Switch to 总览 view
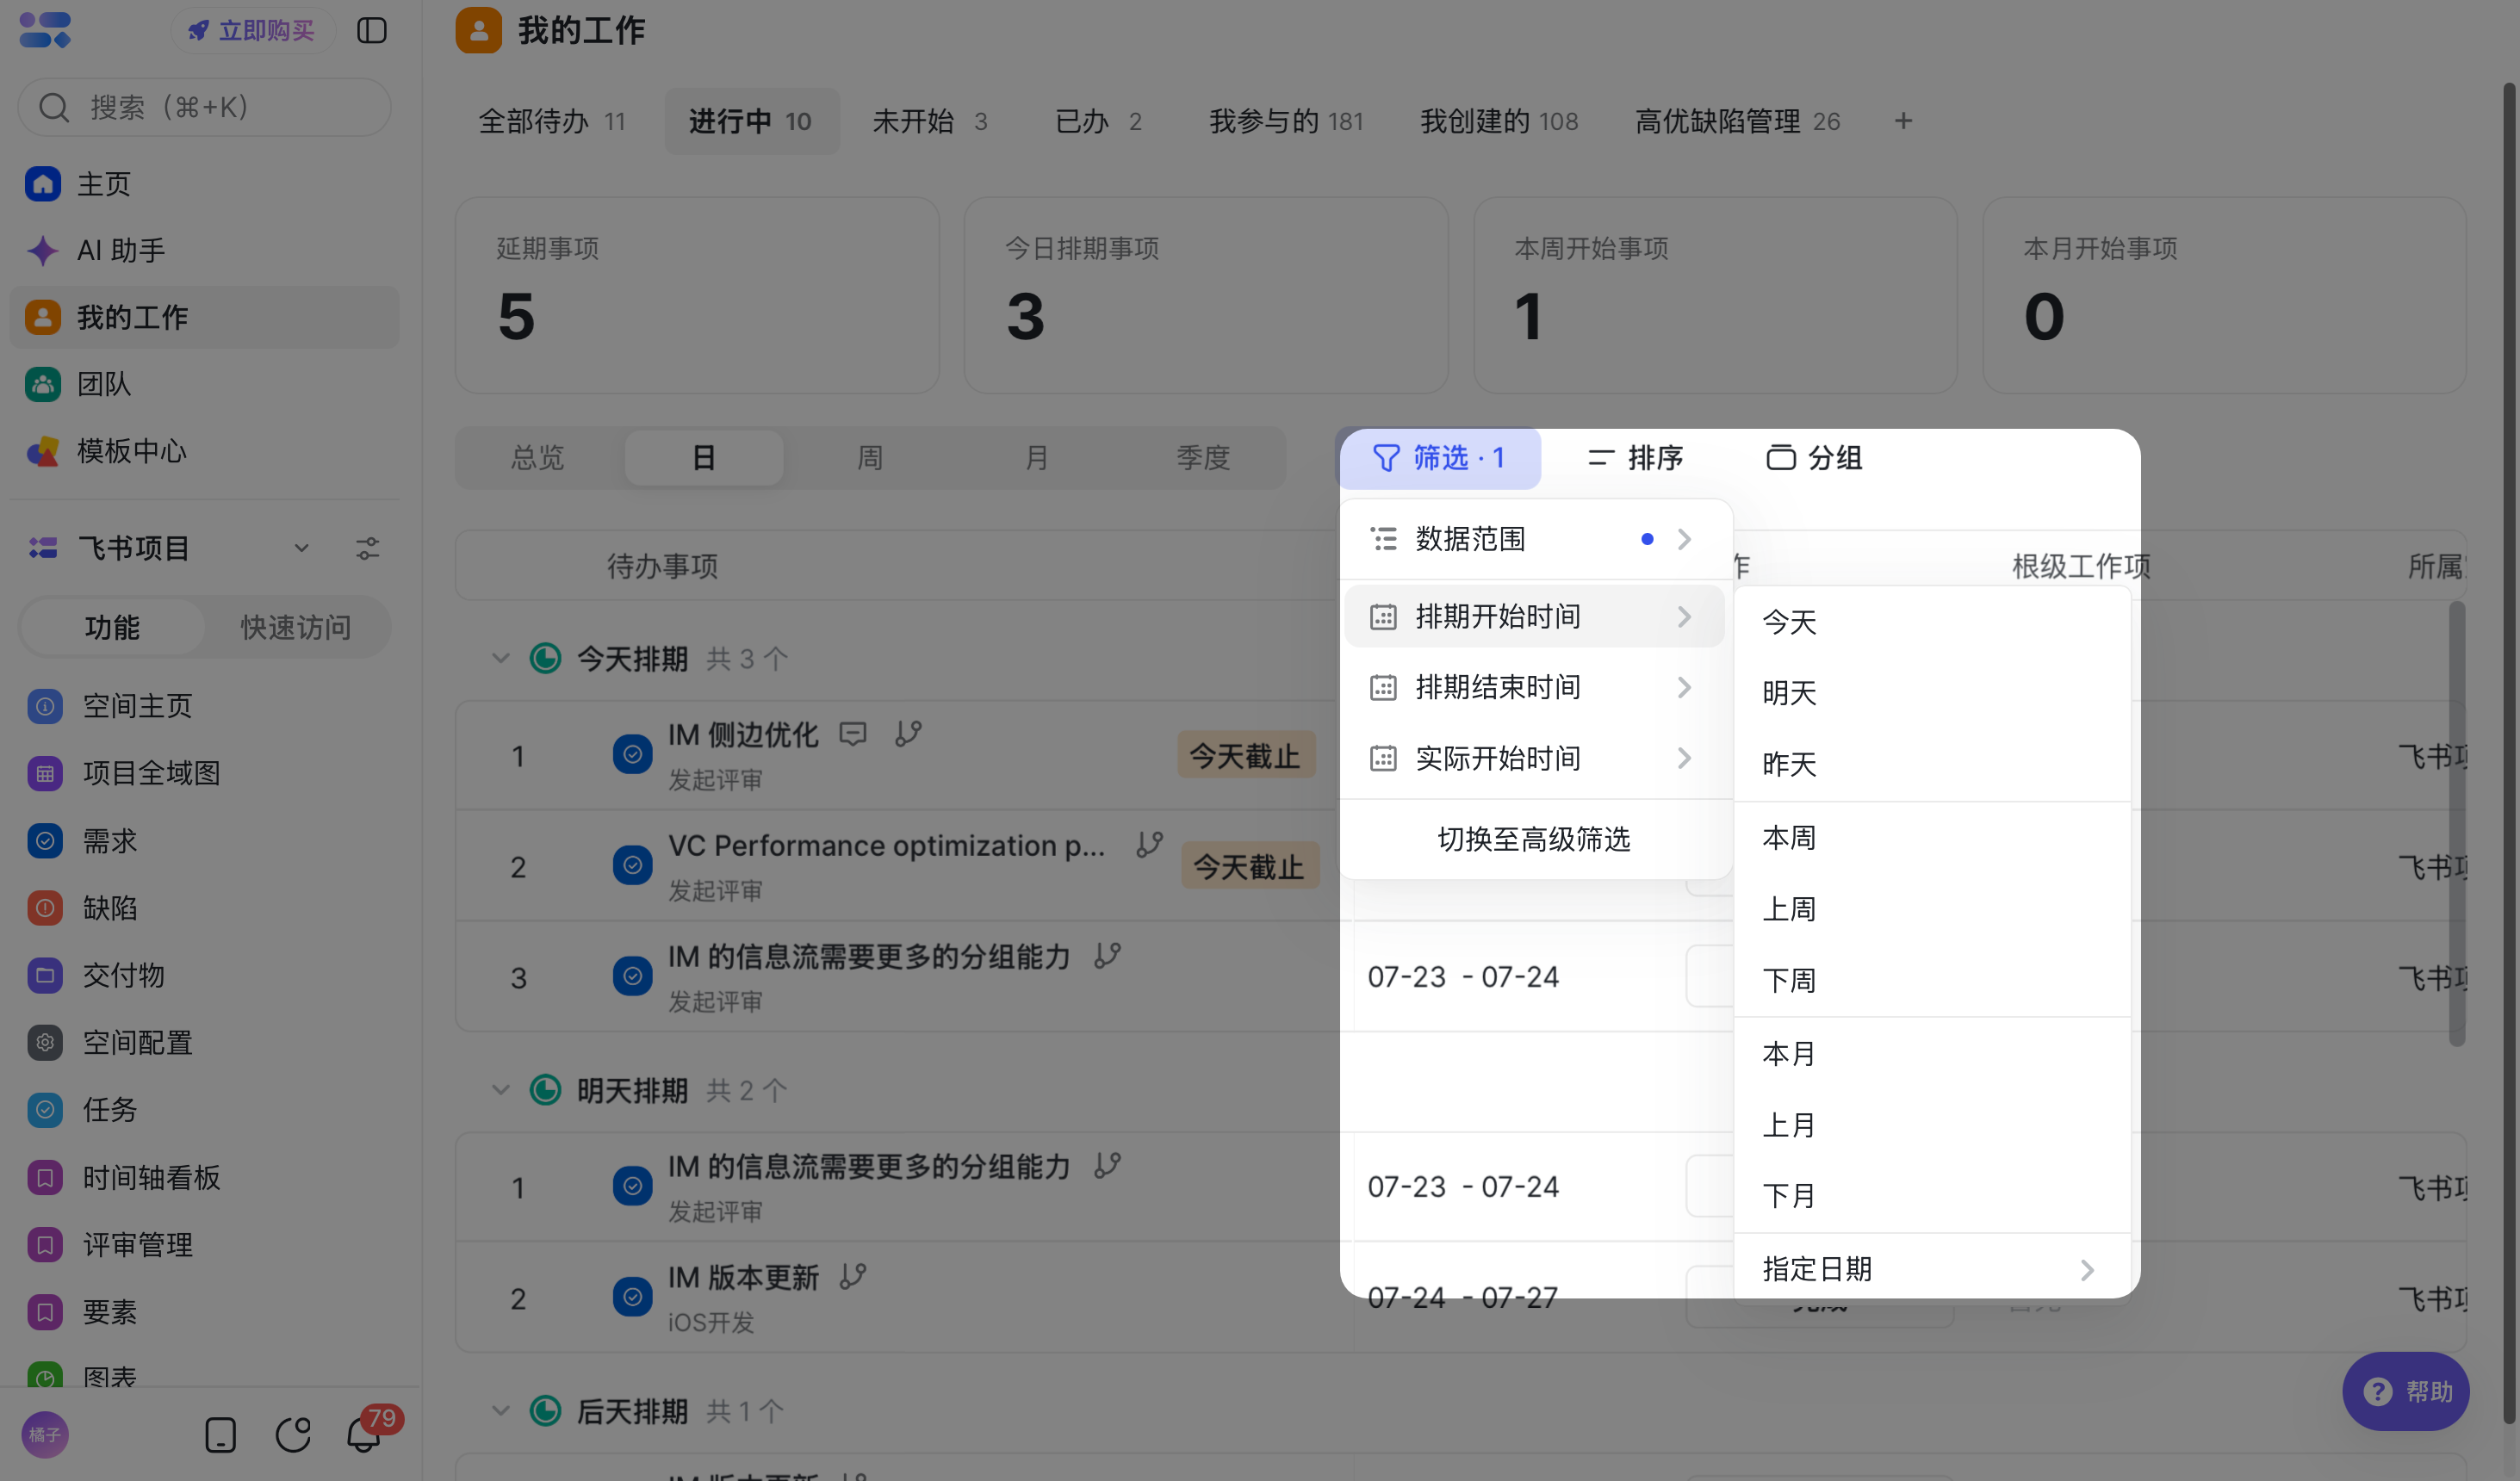This screenshot has width=2520, height=1481. point(538,458)
